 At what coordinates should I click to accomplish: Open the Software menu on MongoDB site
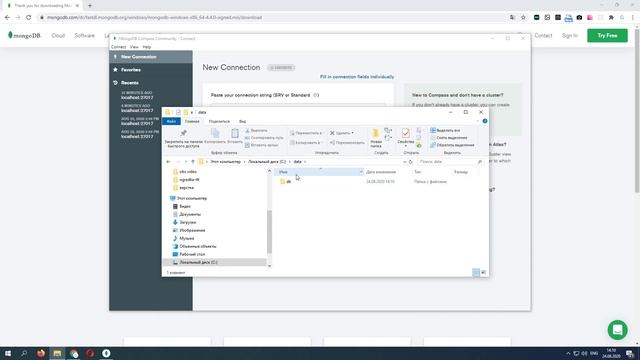(84, 36)
